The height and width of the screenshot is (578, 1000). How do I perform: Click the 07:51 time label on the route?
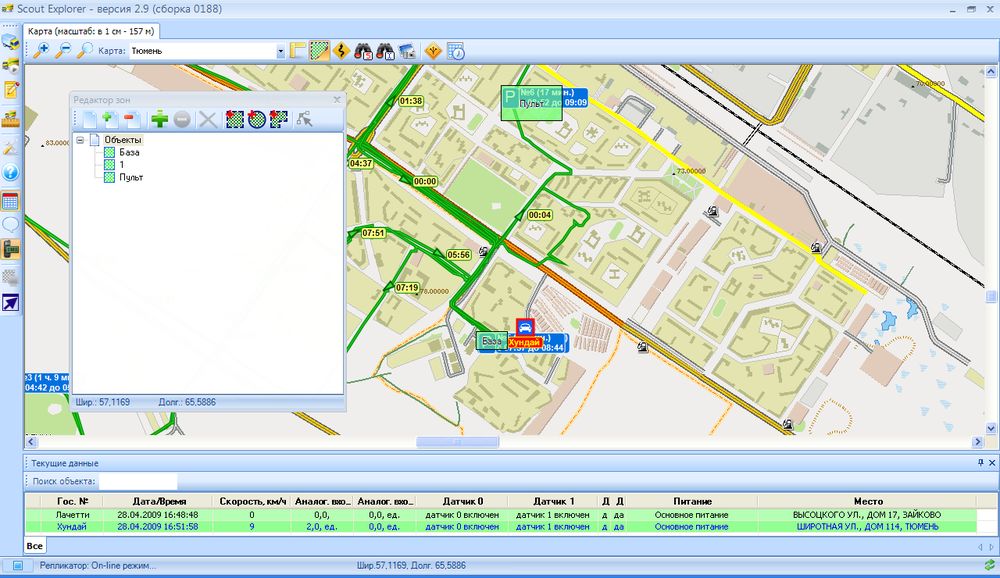point(373,233)
